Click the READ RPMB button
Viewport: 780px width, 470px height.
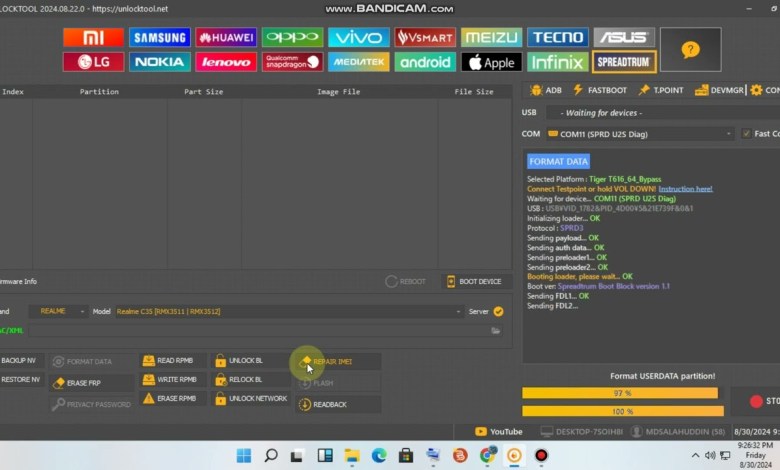pos(173,361)
